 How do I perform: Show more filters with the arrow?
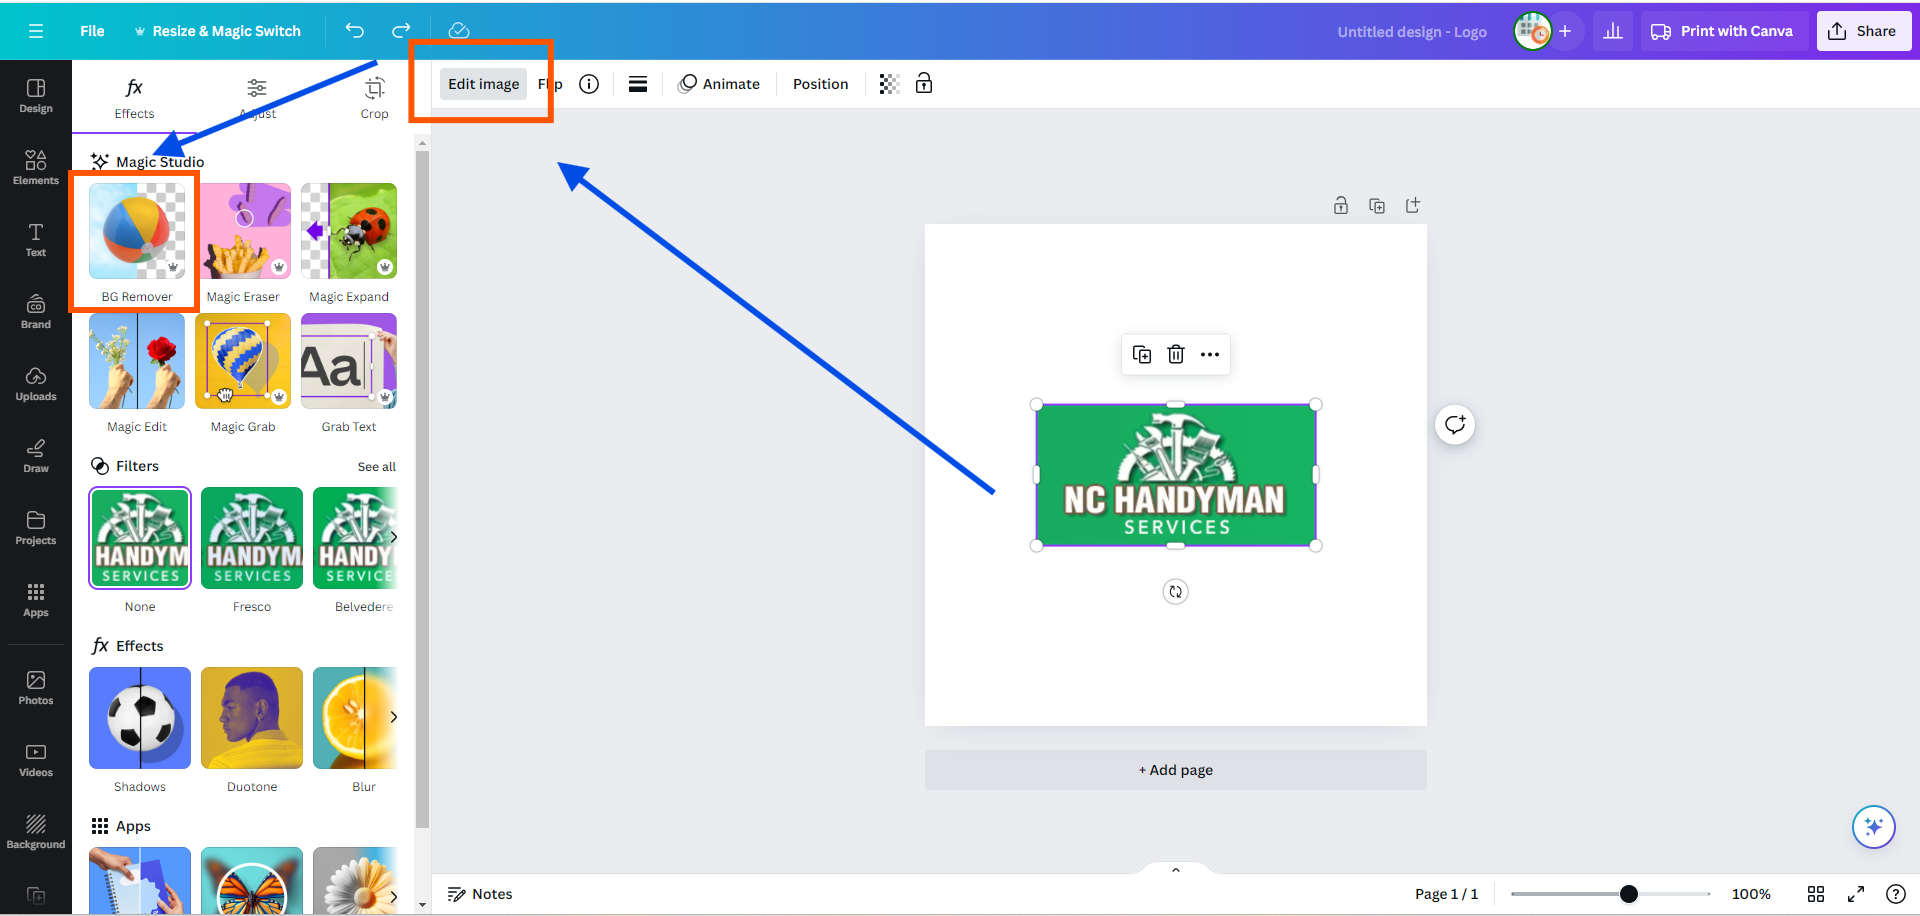[394, 537]
